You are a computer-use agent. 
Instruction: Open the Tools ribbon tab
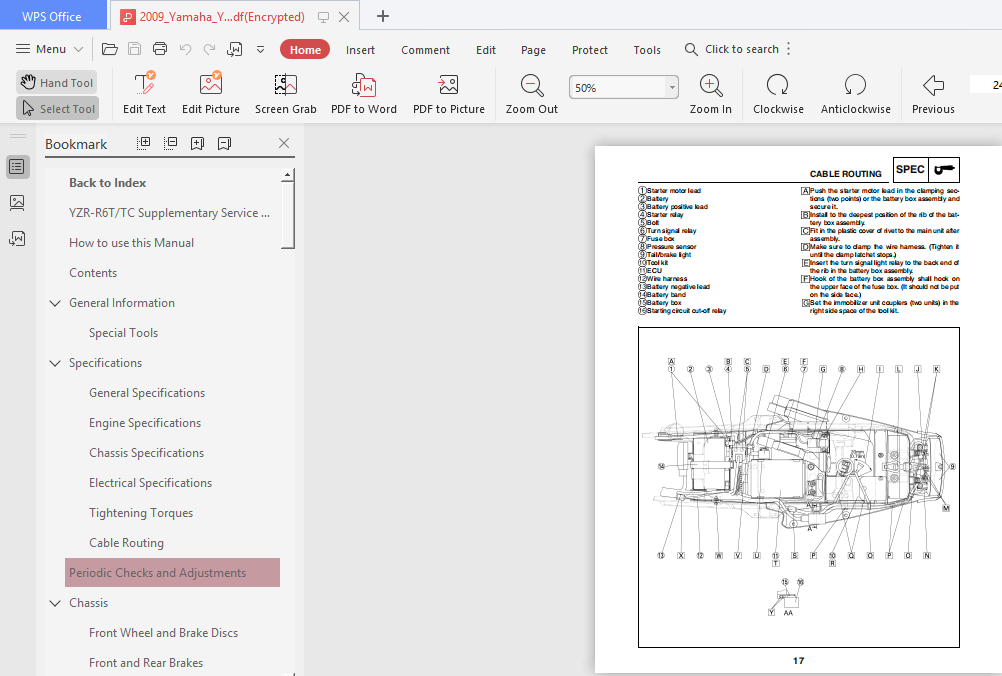point(647,50)
